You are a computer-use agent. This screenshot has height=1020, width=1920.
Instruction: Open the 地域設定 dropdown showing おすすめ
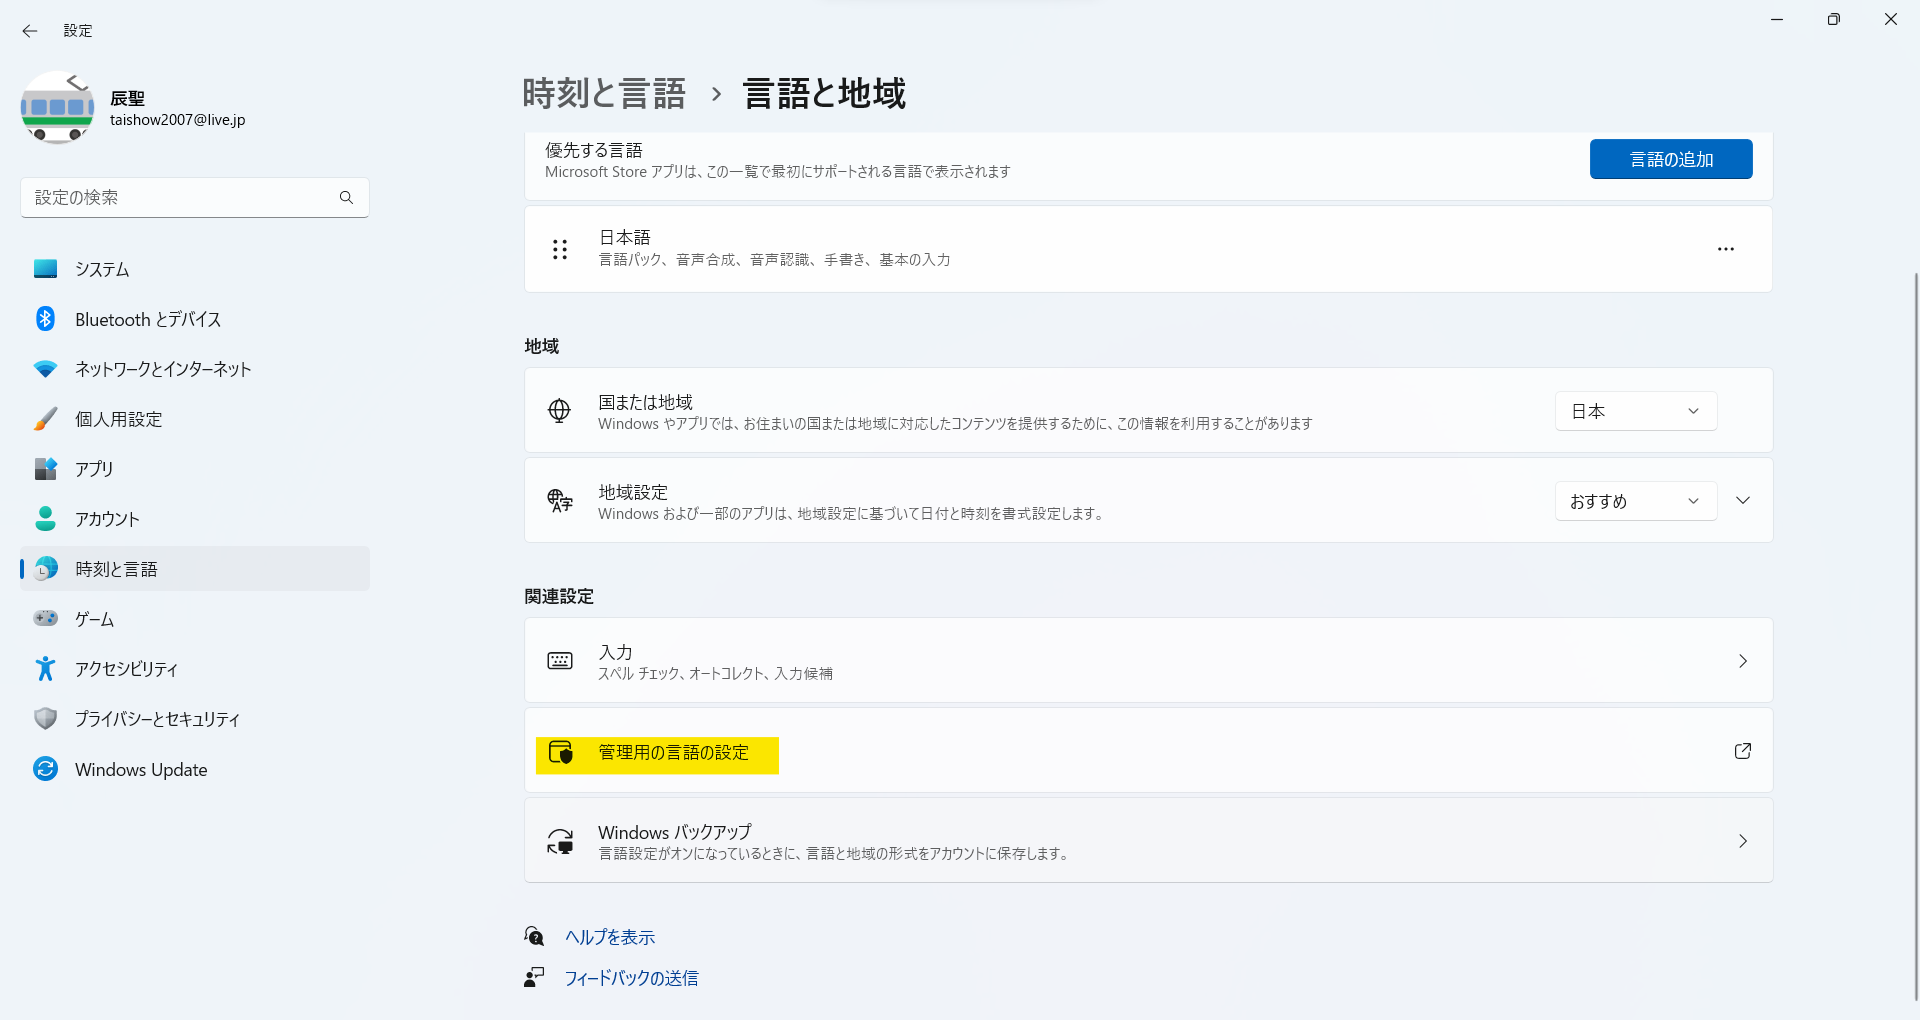click(1636, 501)
